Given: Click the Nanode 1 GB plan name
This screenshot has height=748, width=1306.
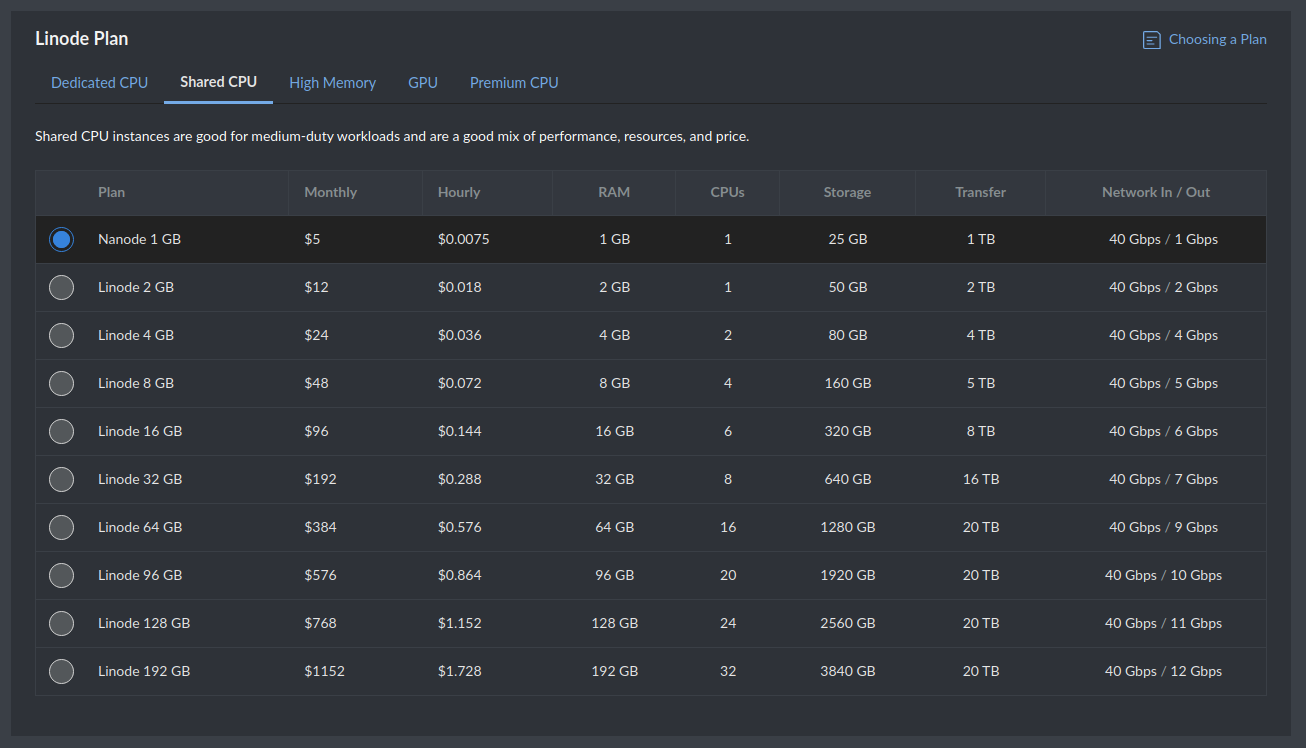Looking at the screenshot, I should pyautogui.click(x=139, y=240).
